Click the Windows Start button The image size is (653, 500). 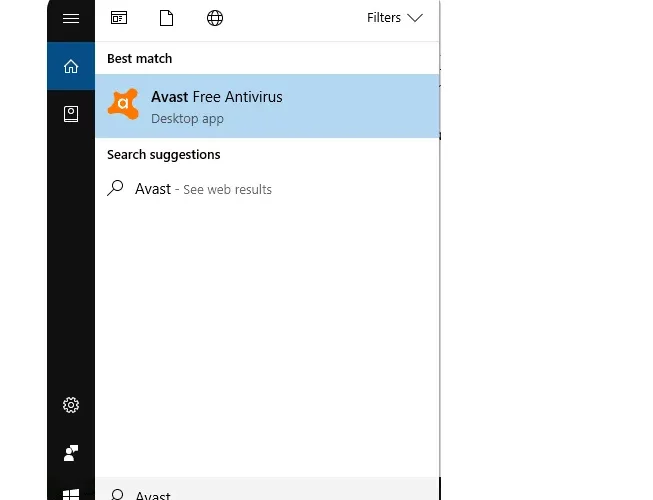coord(71,495)
